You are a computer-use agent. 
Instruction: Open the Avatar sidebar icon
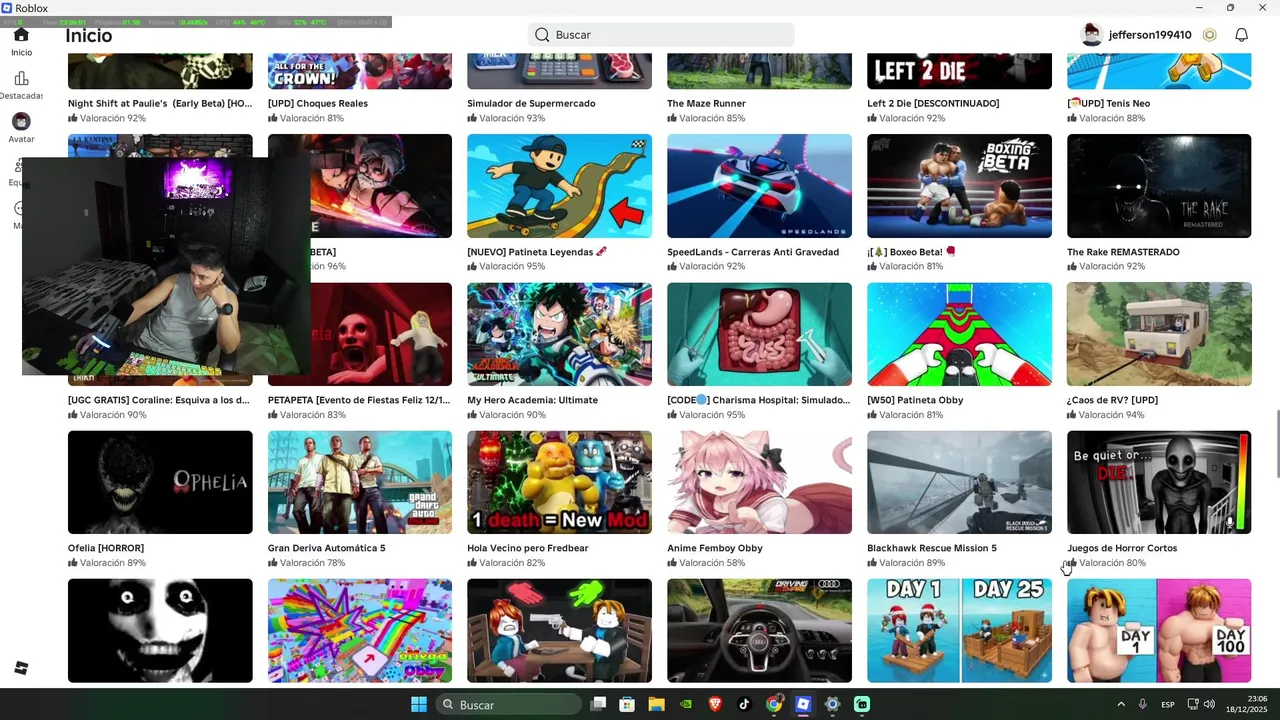coord(21,122)
